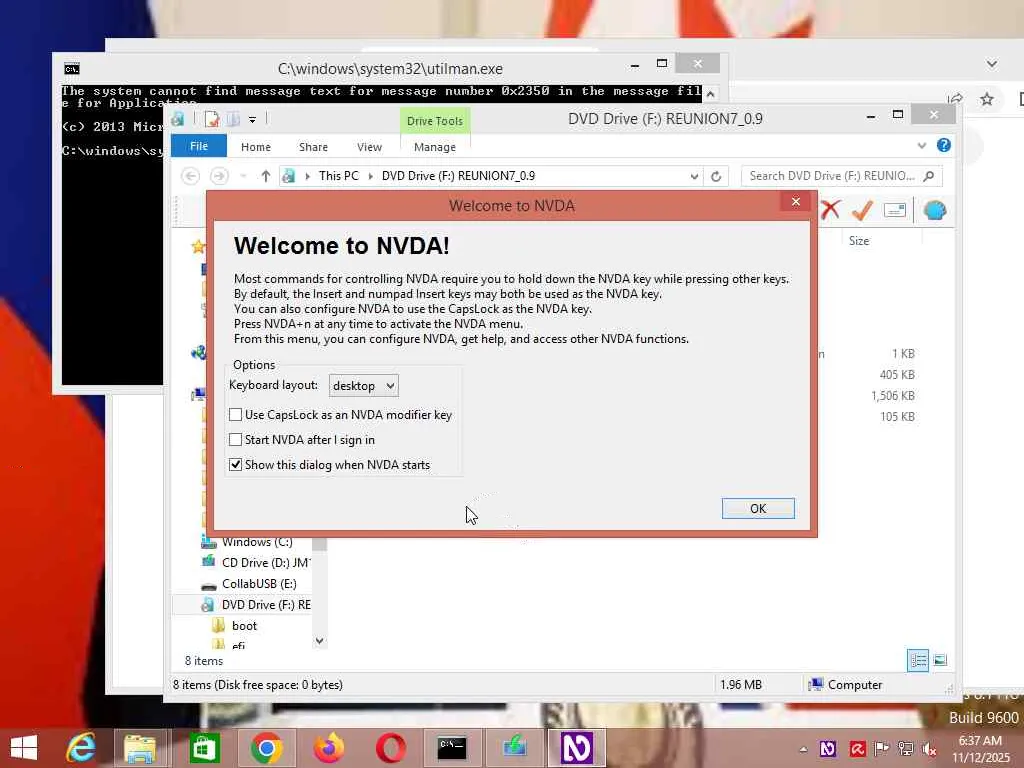Click the New folder quick access icon
The height and width of the screenshot is (768, 1024).
click(x=233, y=119)
